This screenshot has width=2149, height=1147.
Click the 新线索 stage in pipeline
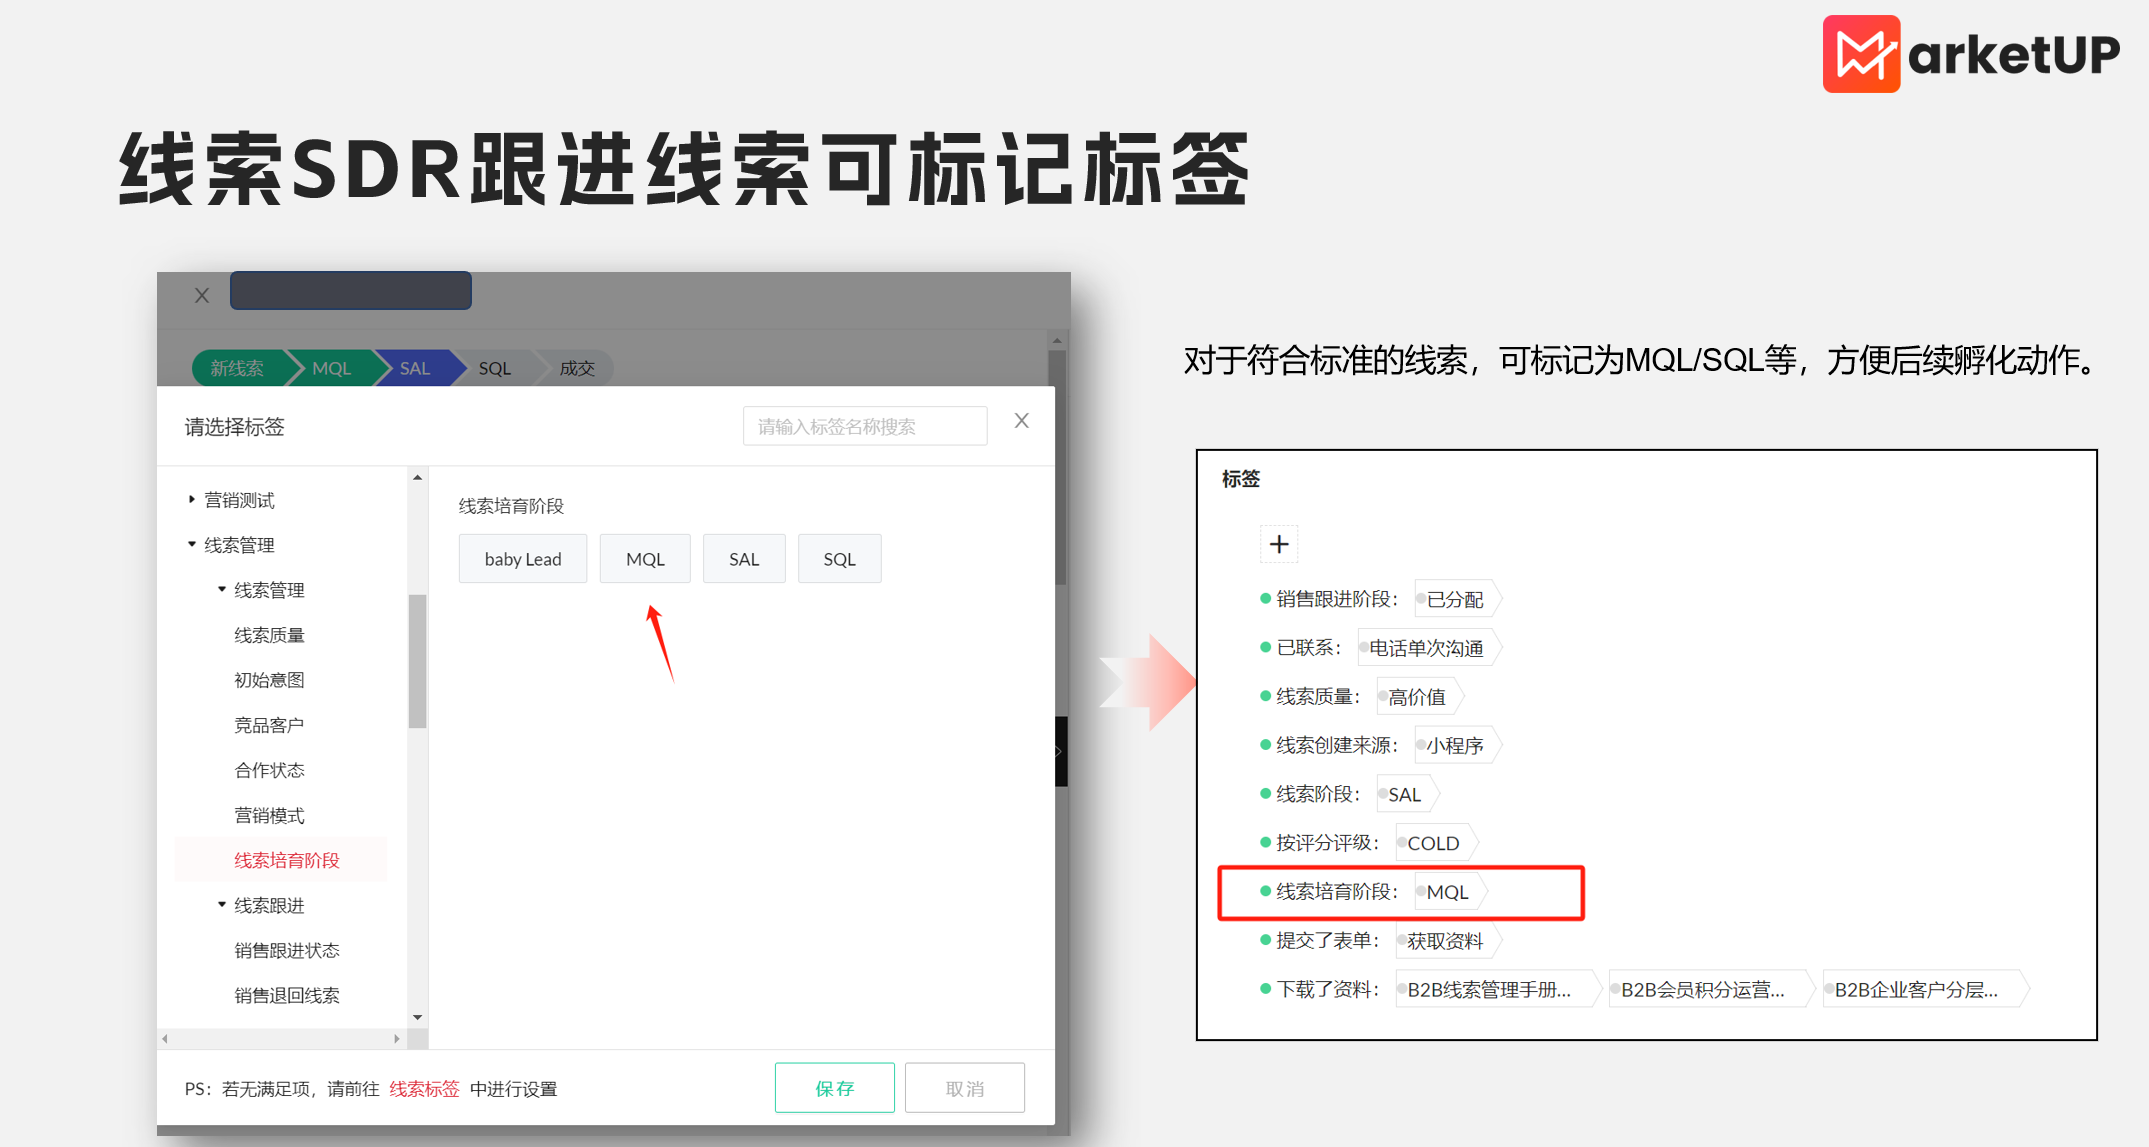(x=238, y=368)
